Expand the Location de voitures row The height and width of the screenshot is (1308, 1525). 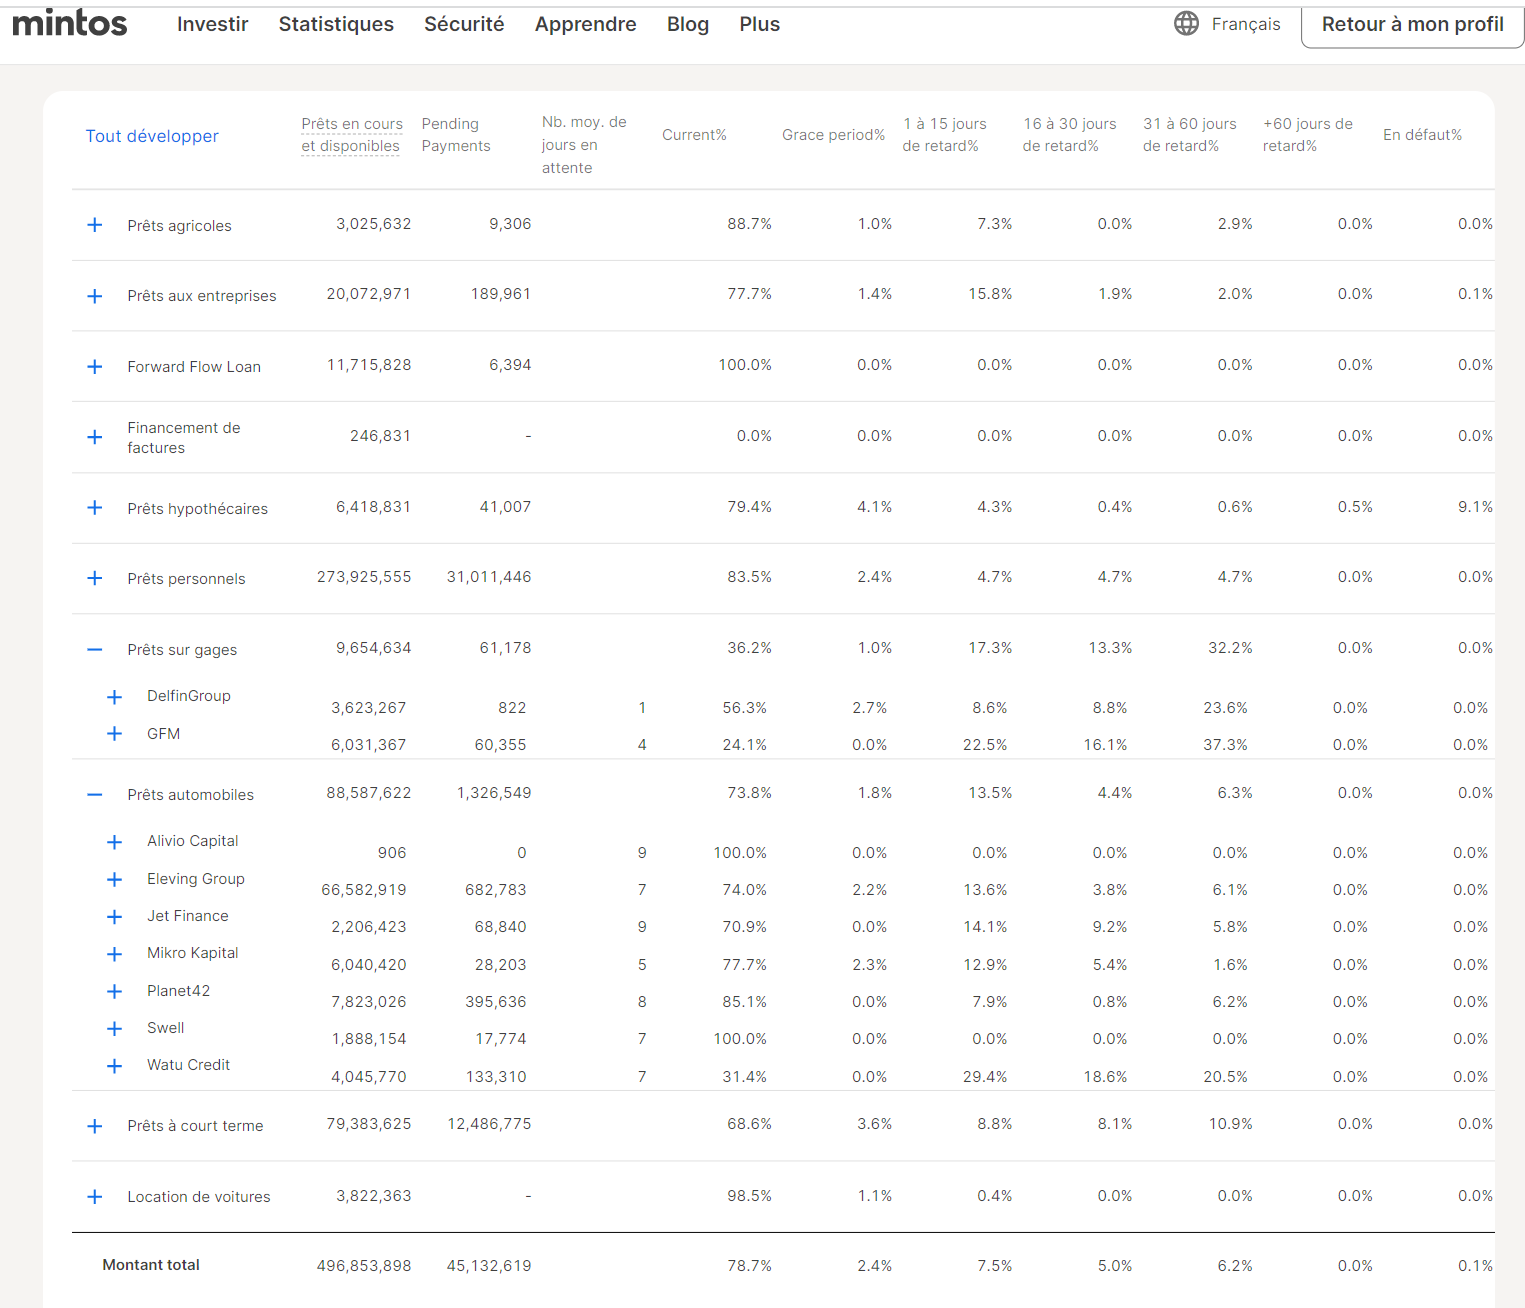(x=95, y=1197)
